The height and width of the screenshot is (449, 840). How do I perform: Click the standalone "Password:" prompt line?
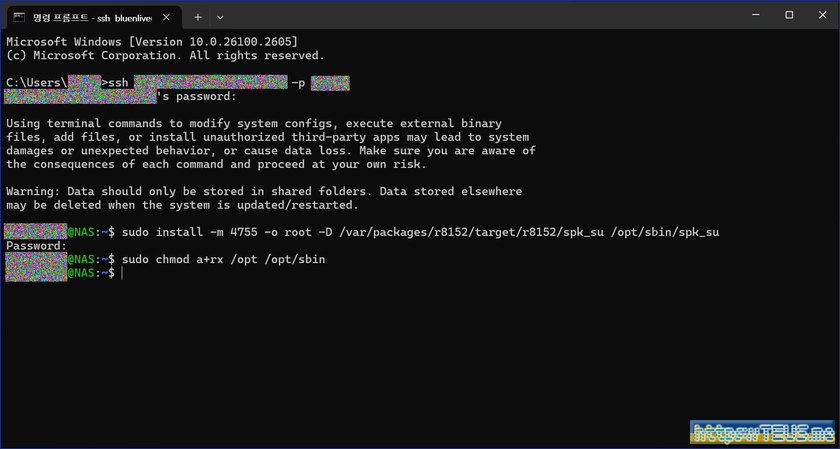coord(36,246)
